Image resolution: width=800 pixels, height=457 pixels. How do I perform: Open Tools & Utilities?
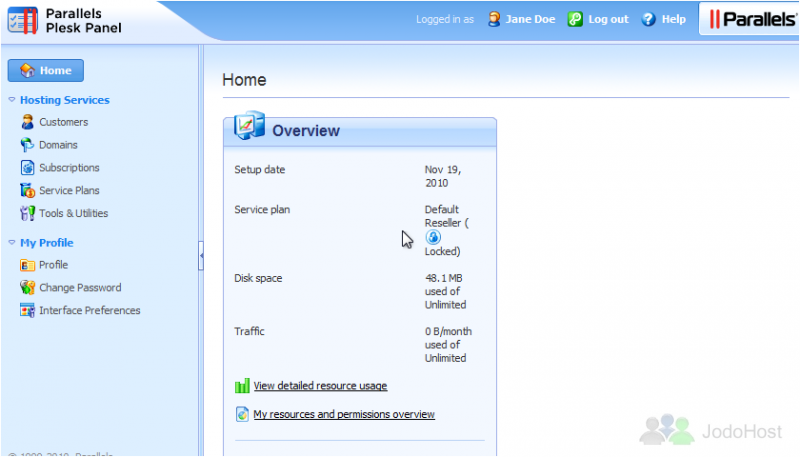(x=73, y=213)
